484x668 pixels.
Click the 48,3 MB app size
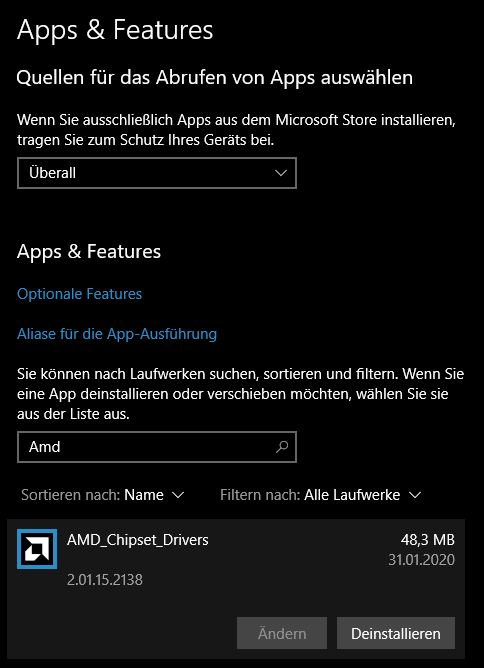[x=427, y=540]
